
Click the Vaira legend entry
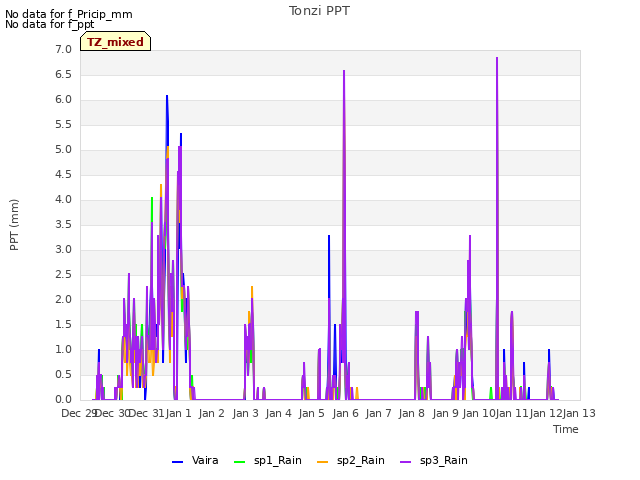click(x=195, y=461)
